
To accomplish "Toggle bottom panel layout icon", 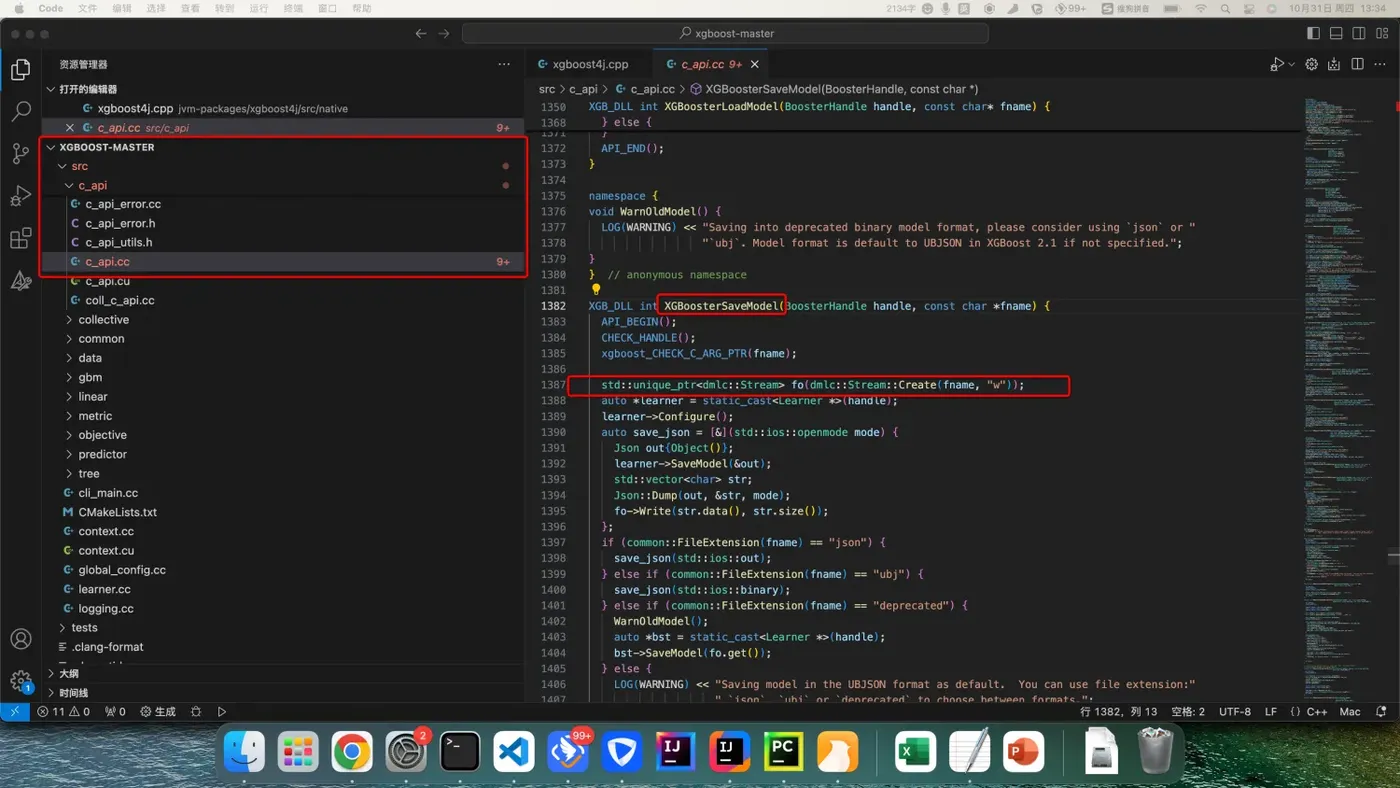I will (1336, 33).
